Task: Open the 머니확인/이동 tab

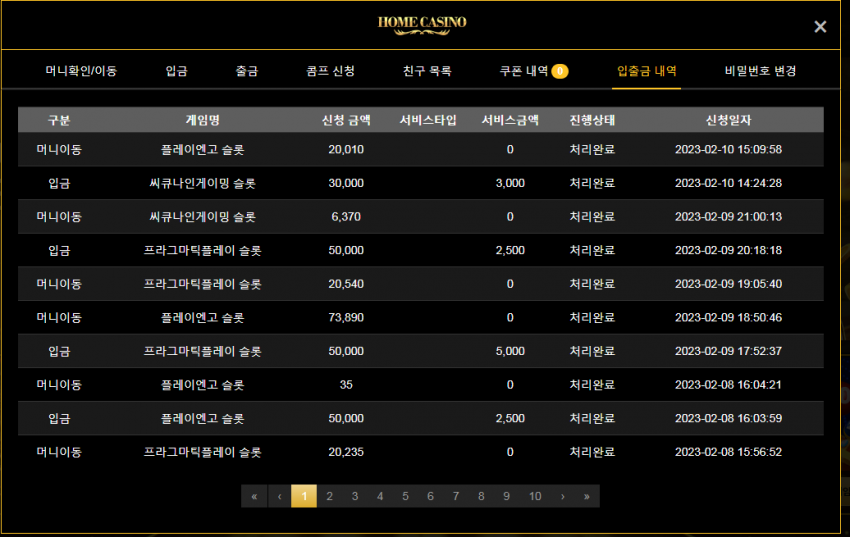Action: pyautogui.click(x=81, y=71)
